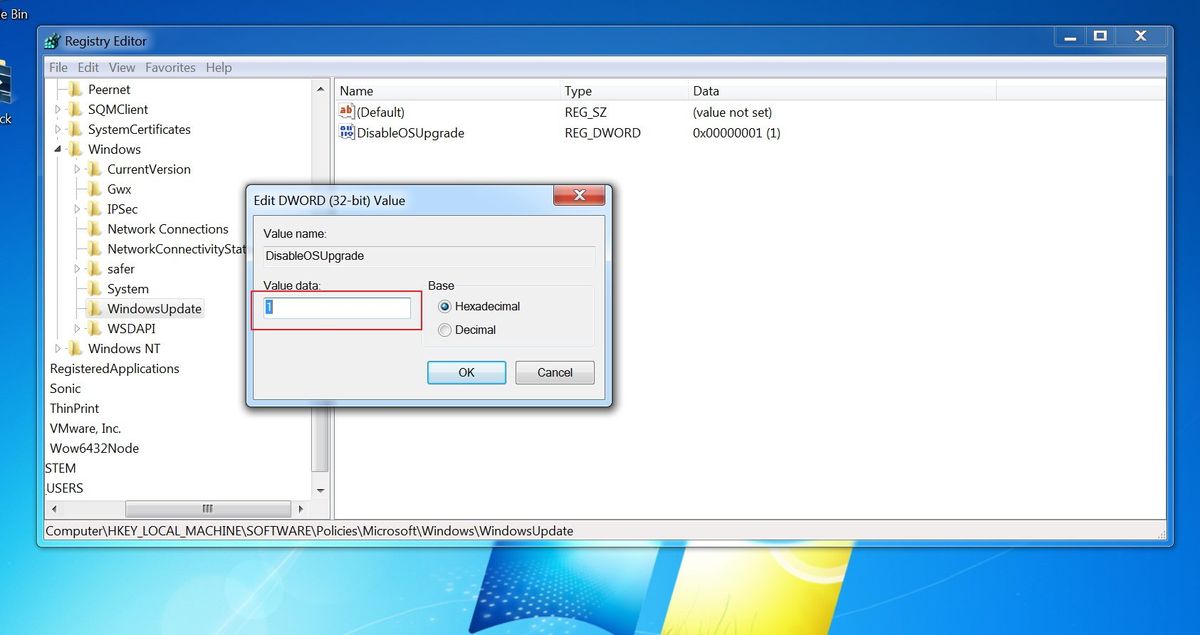Open the Favorites menu
The image size is (1200, 635).
click(170, 67)
